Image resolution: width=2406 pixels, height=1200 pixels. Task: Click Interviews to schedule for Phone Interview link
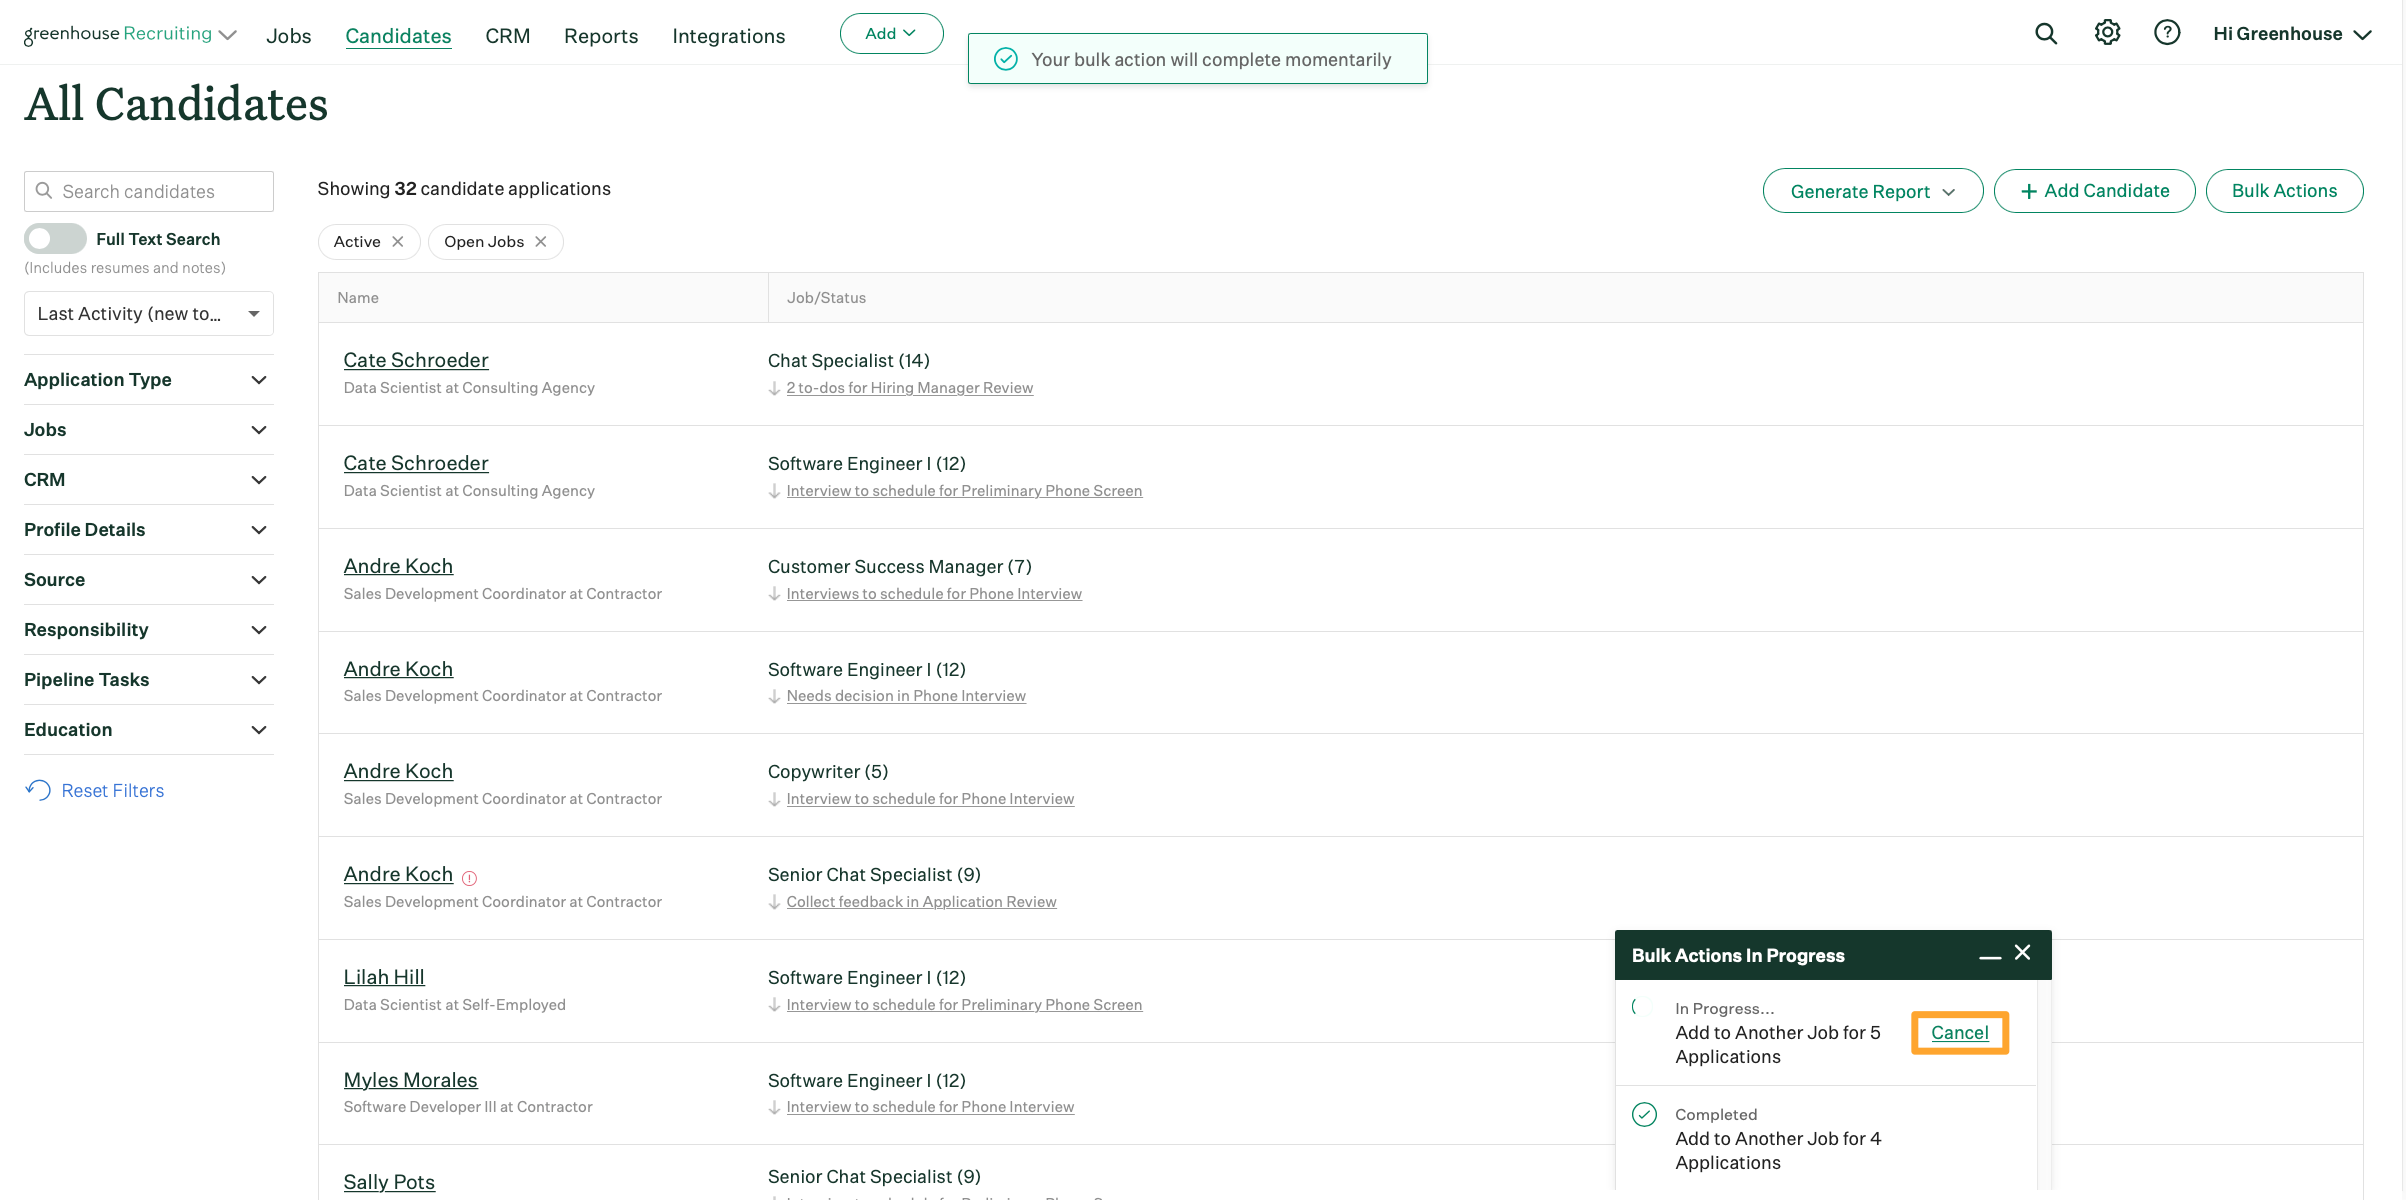point(934,594)
